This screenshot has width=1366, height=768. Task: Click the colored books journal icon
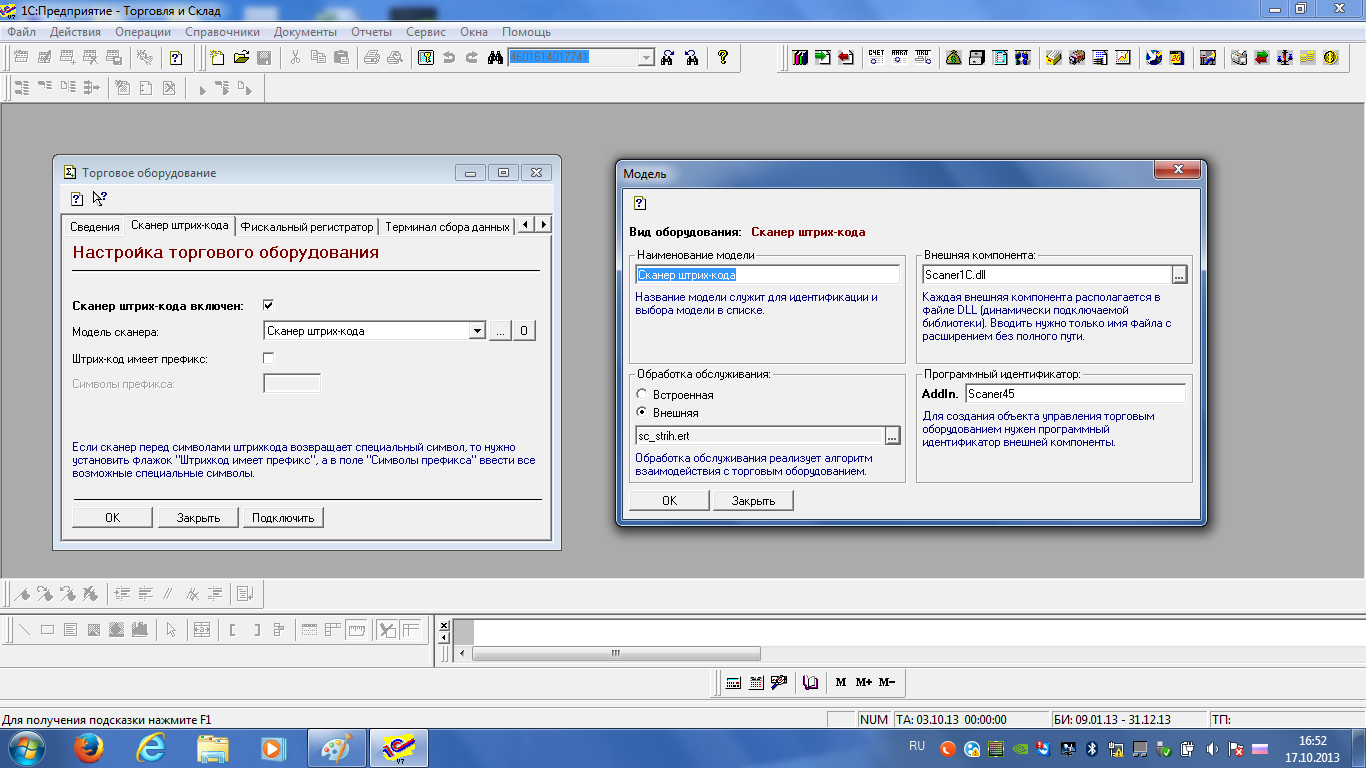click(x=799, y=58)
